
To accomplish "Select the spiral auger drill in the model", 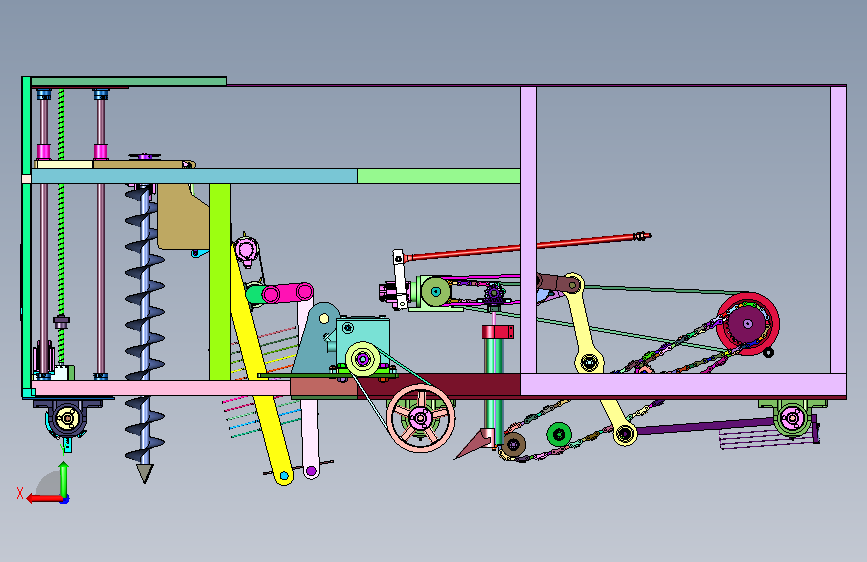I will tap(145, 326).
